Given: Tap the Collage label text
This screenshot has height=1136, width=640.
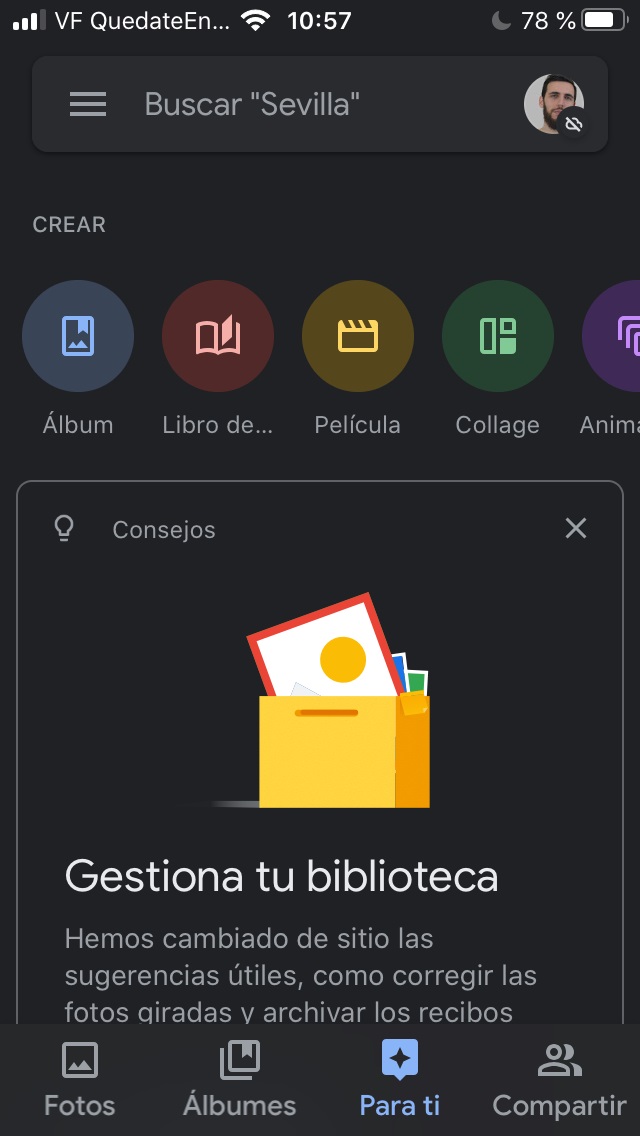Looking at the screenshot, I should 498,425.
